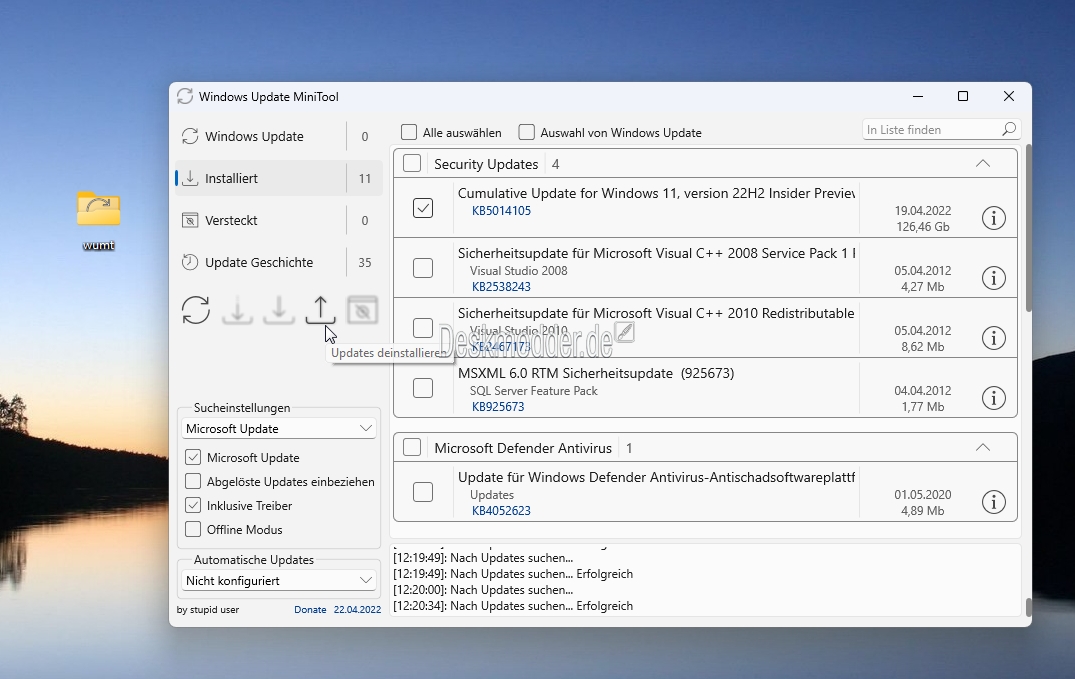
Task: Click the 126,46 Gb size value
Action: click(x=923, y=226)
